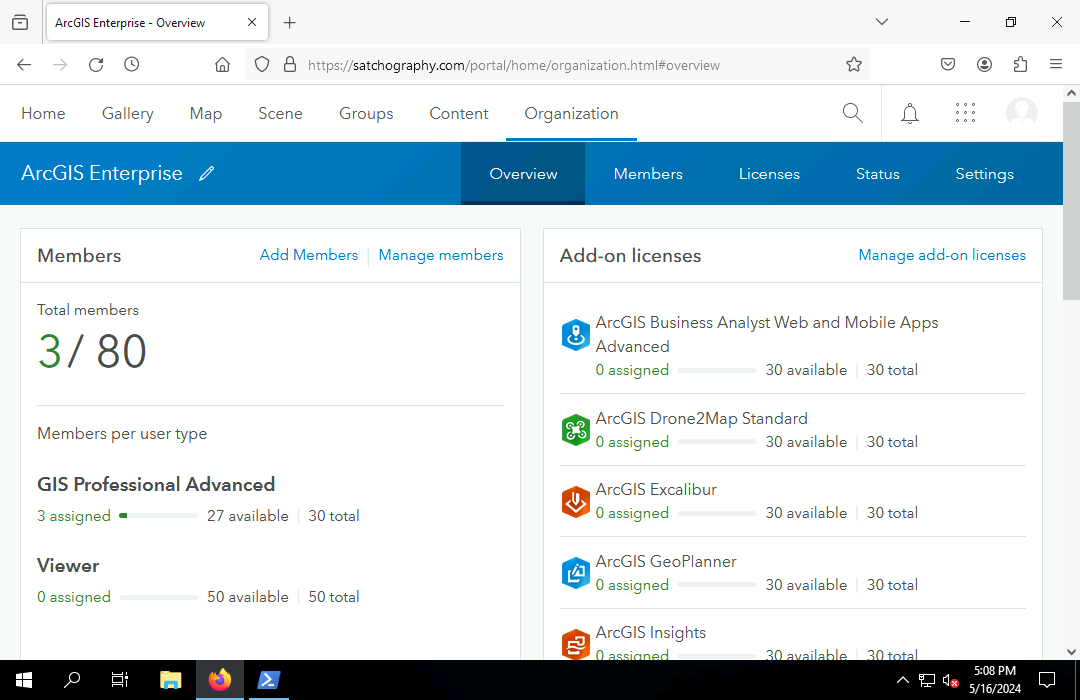The height and width of the screenshot is (700, 1080).
Task: Switch to the Members tab
Action: pos(648,174)
